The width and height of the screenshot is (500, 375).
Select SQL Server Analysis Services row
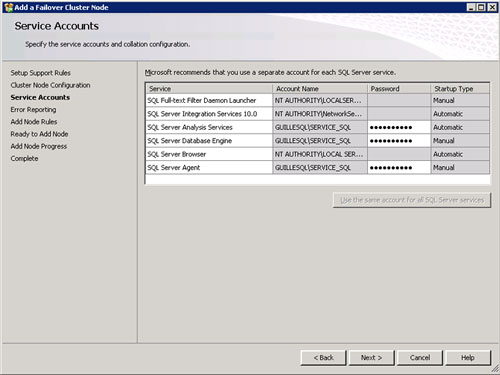tap(318, 127)
